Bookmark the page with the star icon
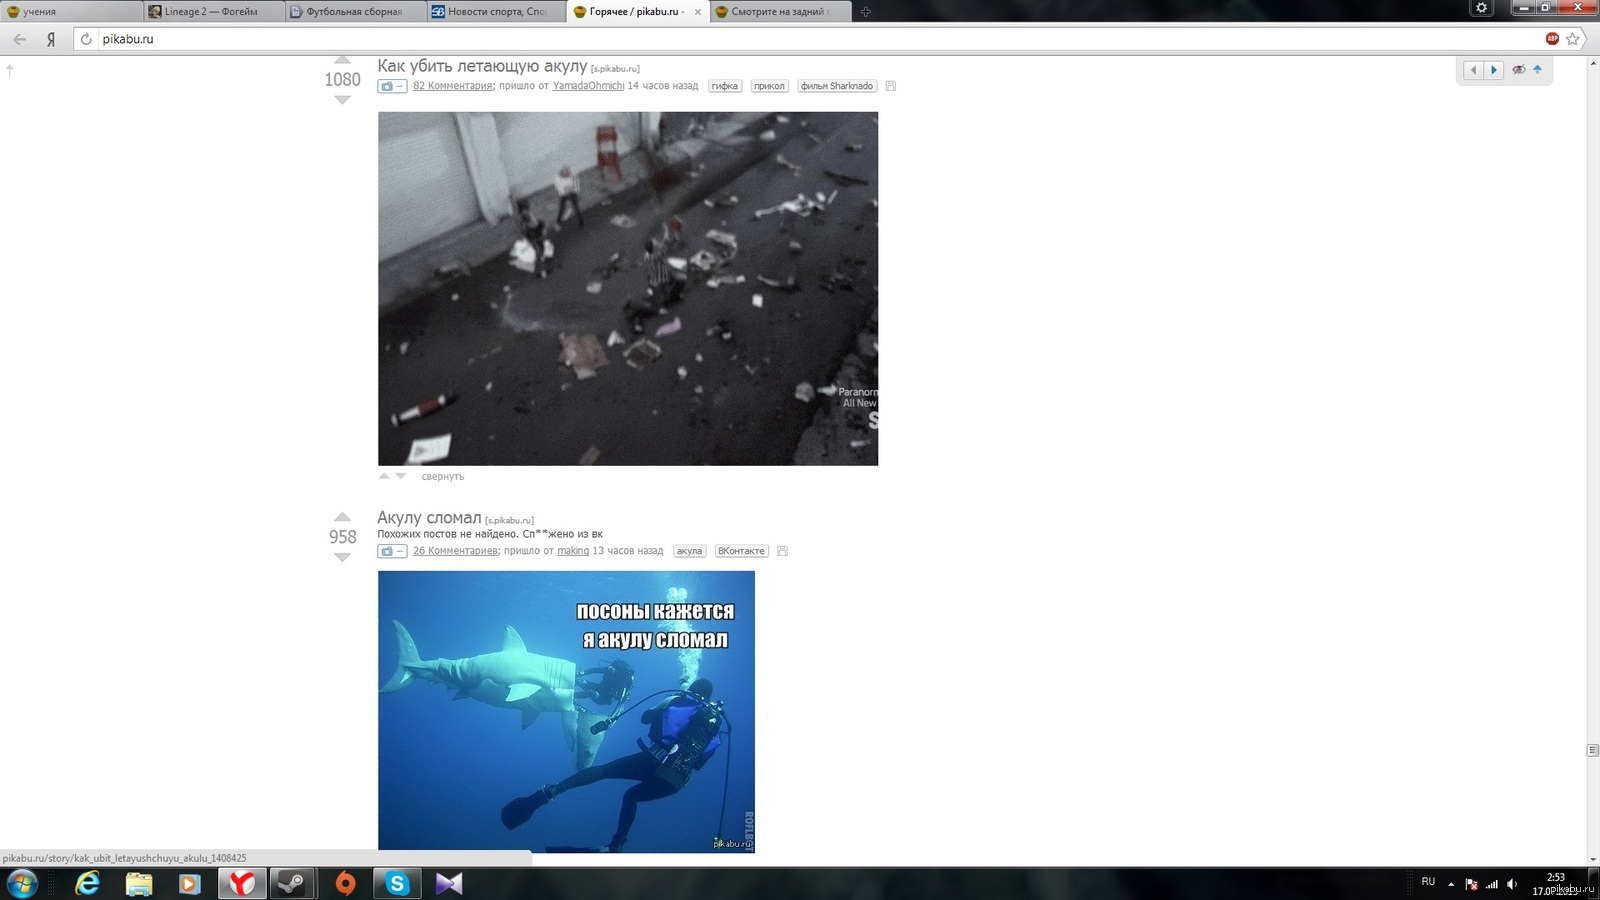This screenshot has width=1600, height=900. 1573,39
